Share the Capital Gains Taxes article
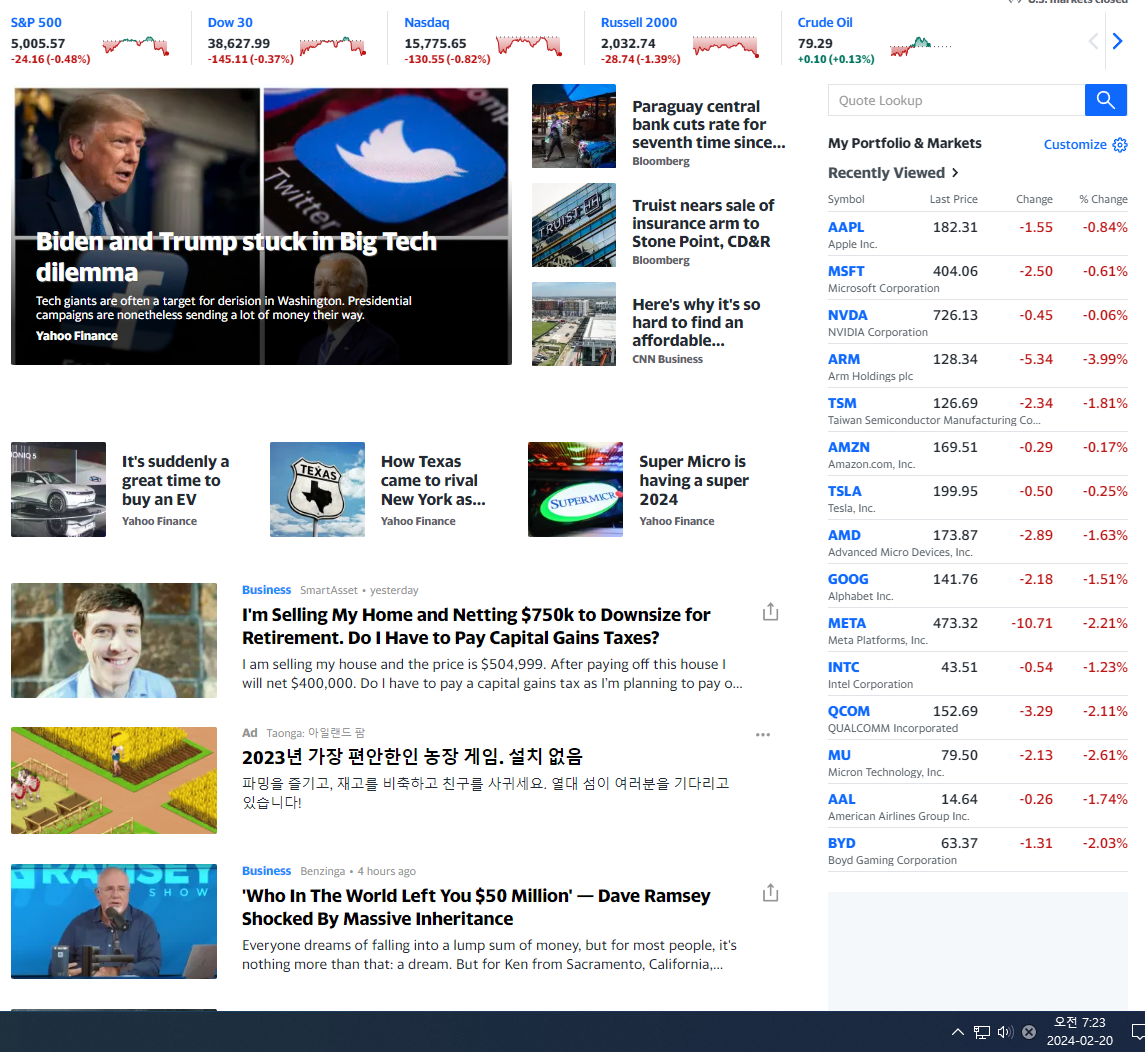Viewport: 1145px width, 1052px height. point(770,612)
